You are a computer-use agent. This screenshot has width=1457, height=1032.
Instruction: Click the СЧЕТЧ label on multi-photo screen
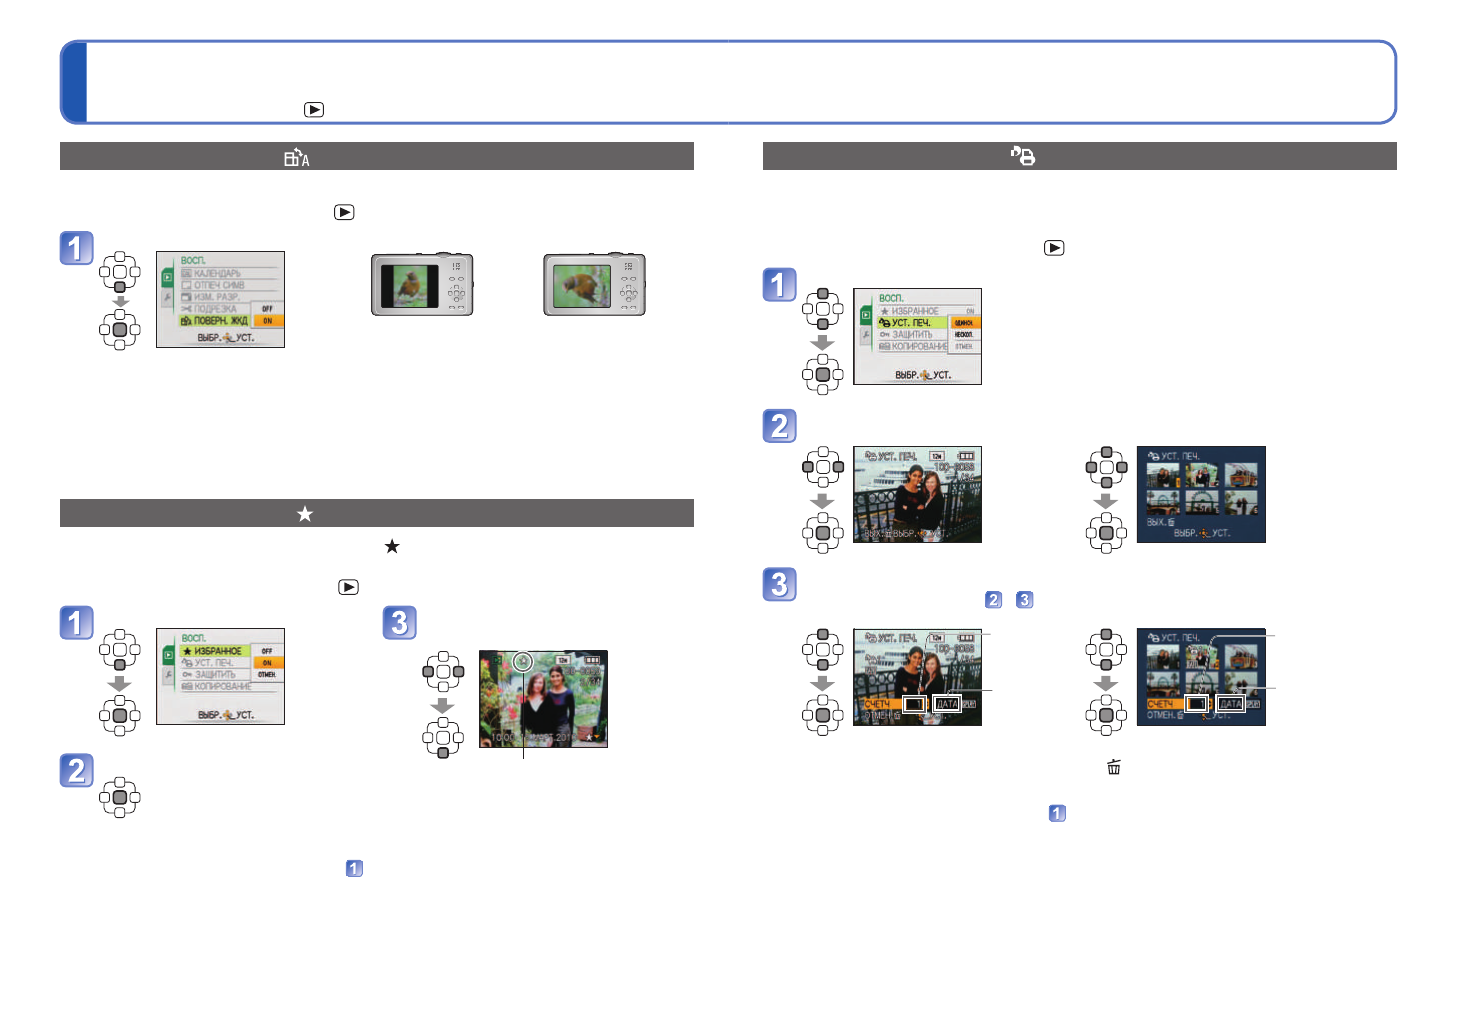coord(1163,704)
